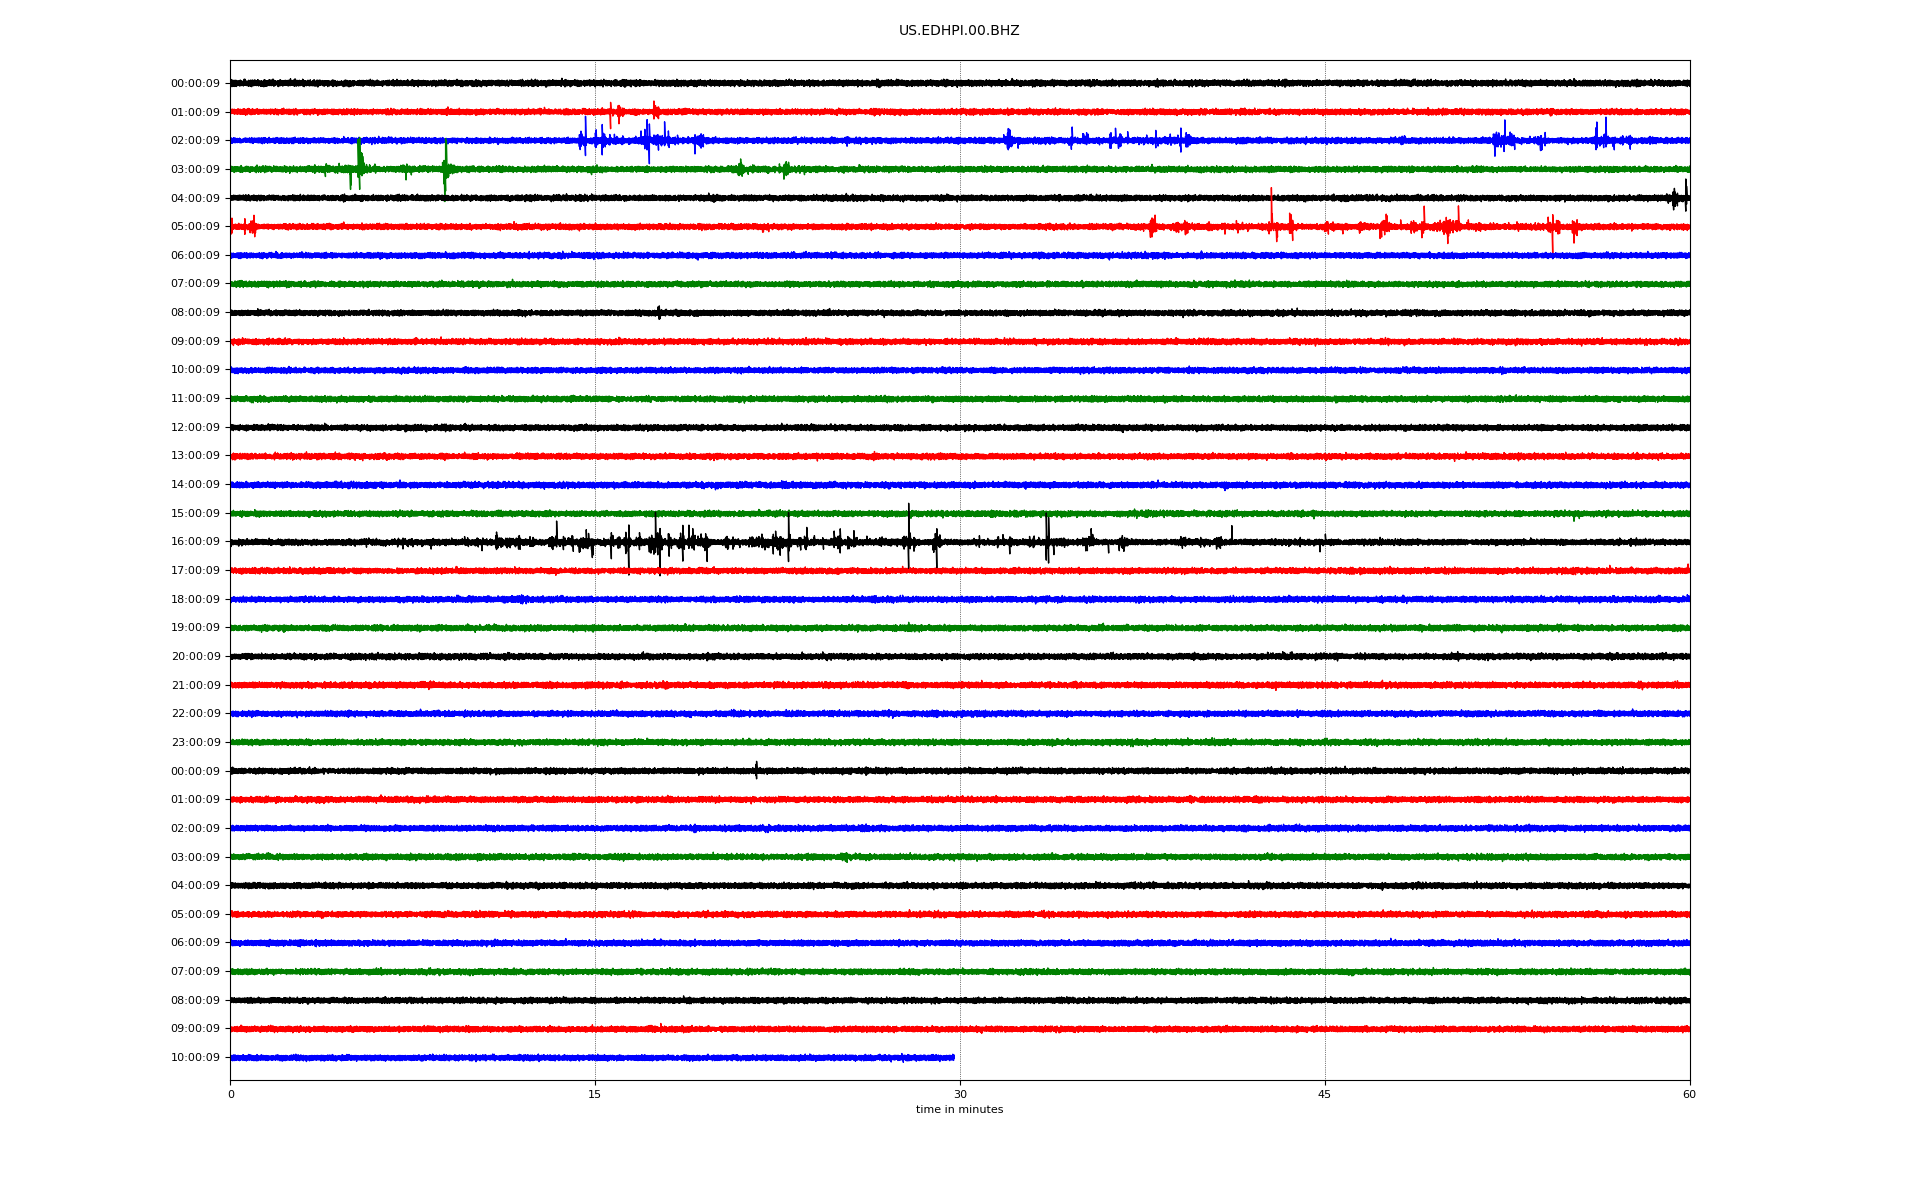Click the 0 minute x-axis tick label
1920x1200 pixels.
pos(231,1094)
